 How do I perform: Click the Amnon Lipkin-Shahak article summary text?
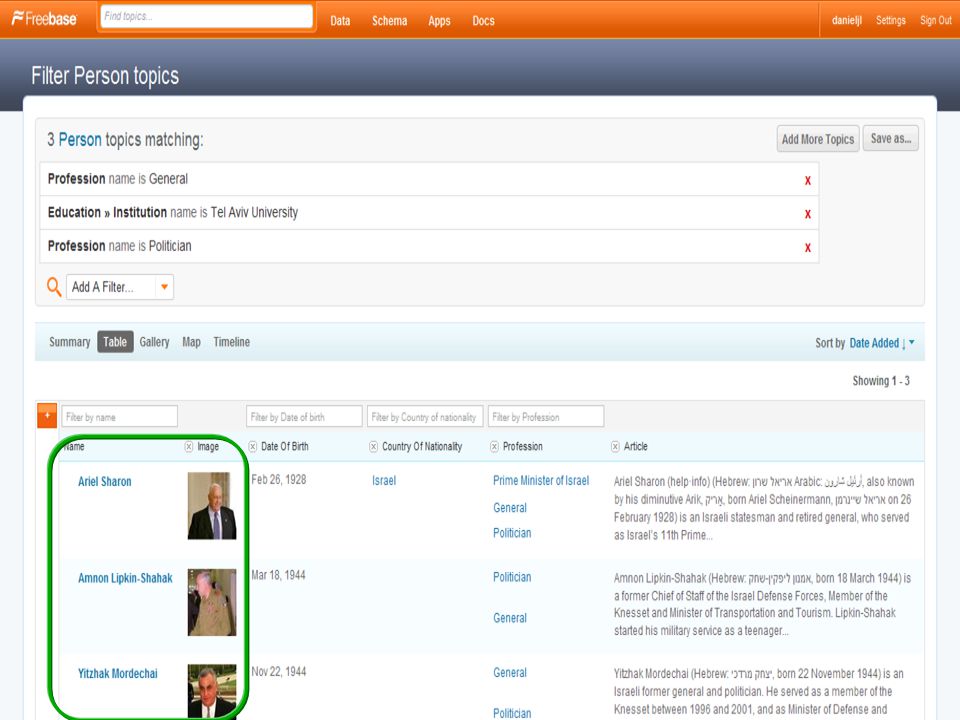tap(762, 604)
